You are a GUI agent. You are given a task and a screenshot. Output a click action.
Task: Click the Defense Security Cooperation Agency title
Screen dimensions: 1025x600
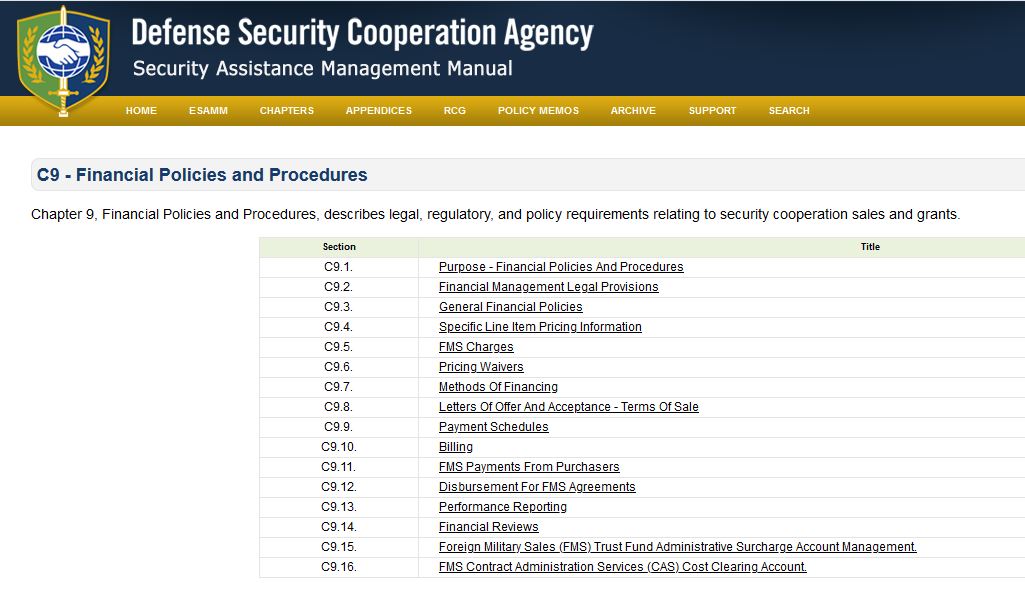(362, 33)
